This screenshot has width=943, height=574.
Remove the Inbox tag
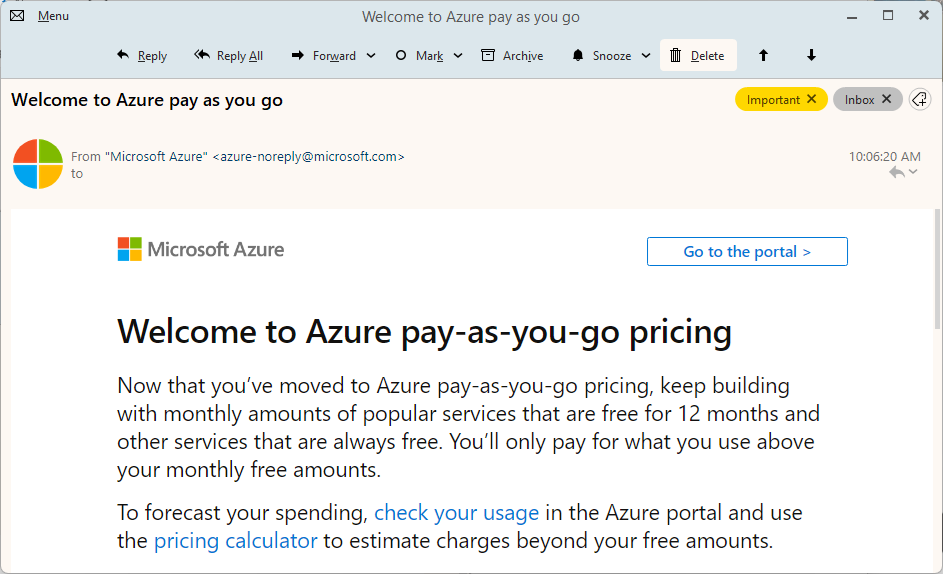[x=886, y=99]
